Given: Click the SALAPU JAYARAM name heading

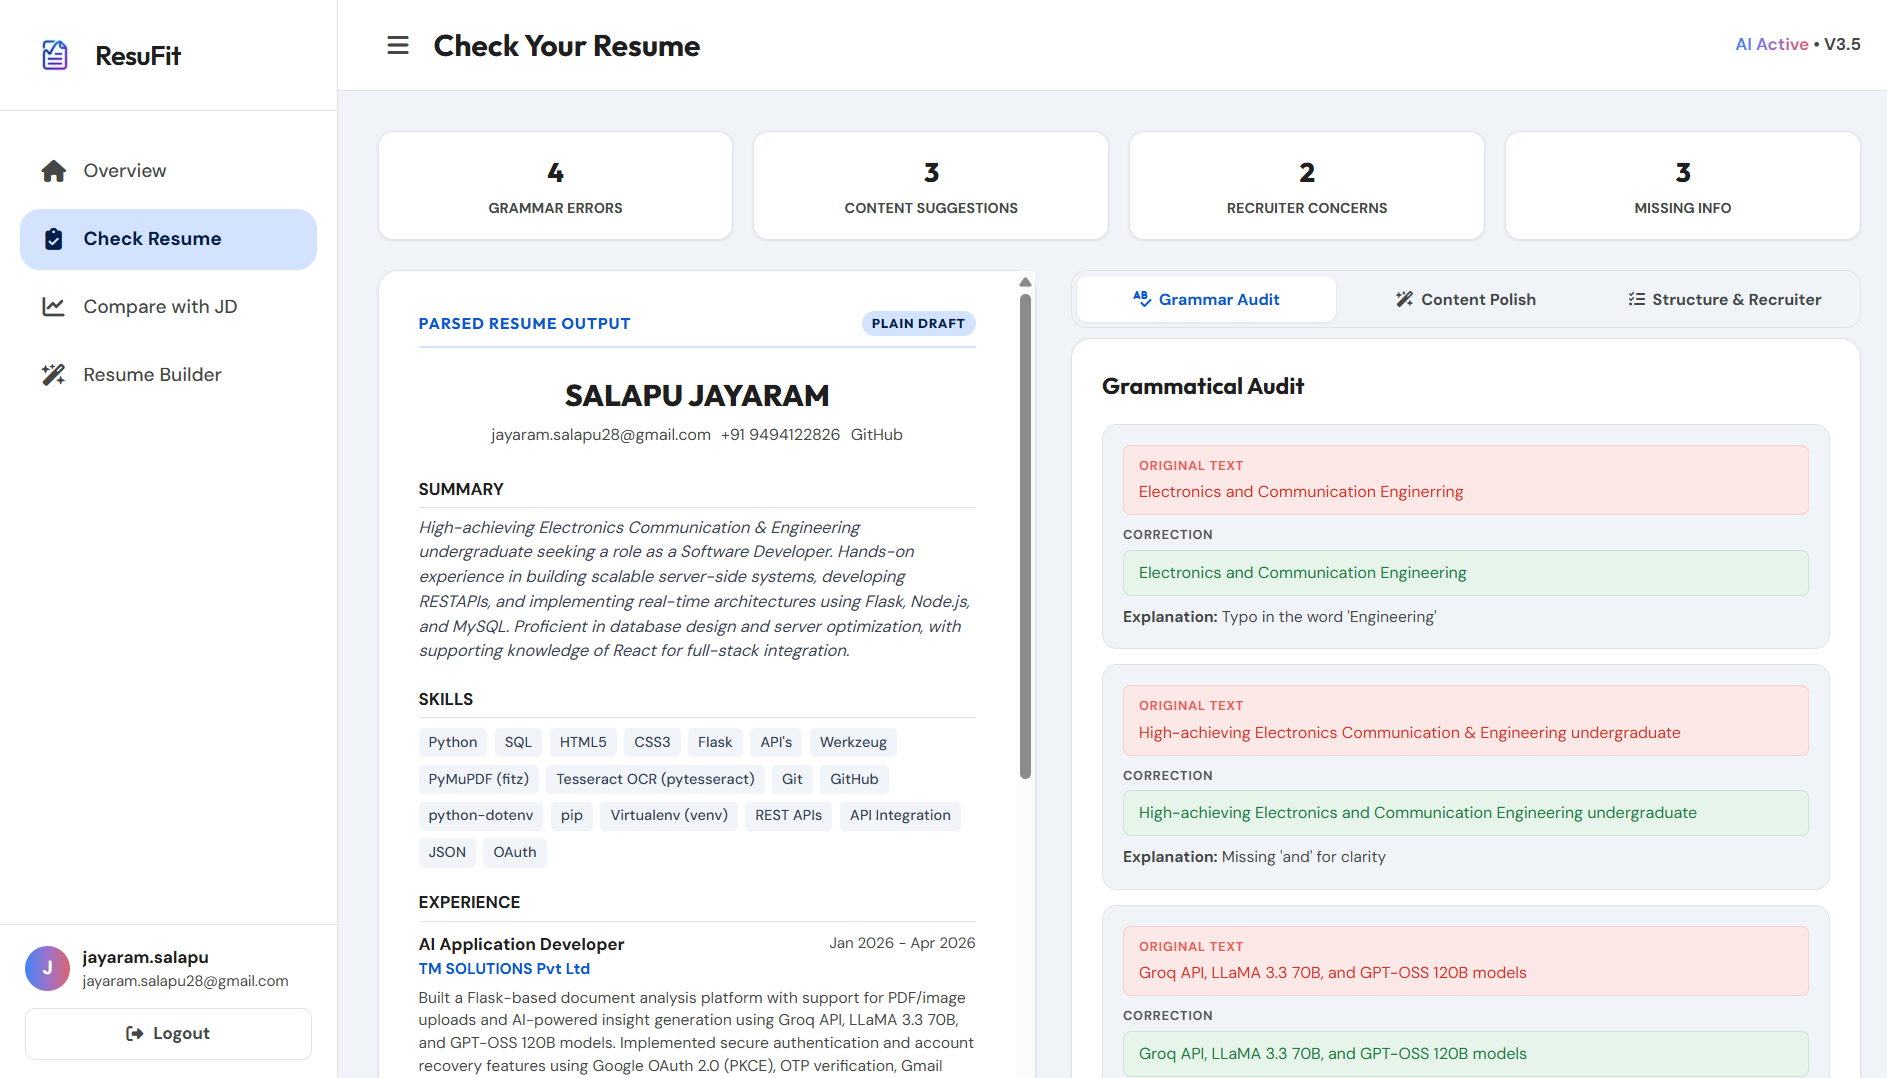Looking at the screenshot, I should click(697, 396).
